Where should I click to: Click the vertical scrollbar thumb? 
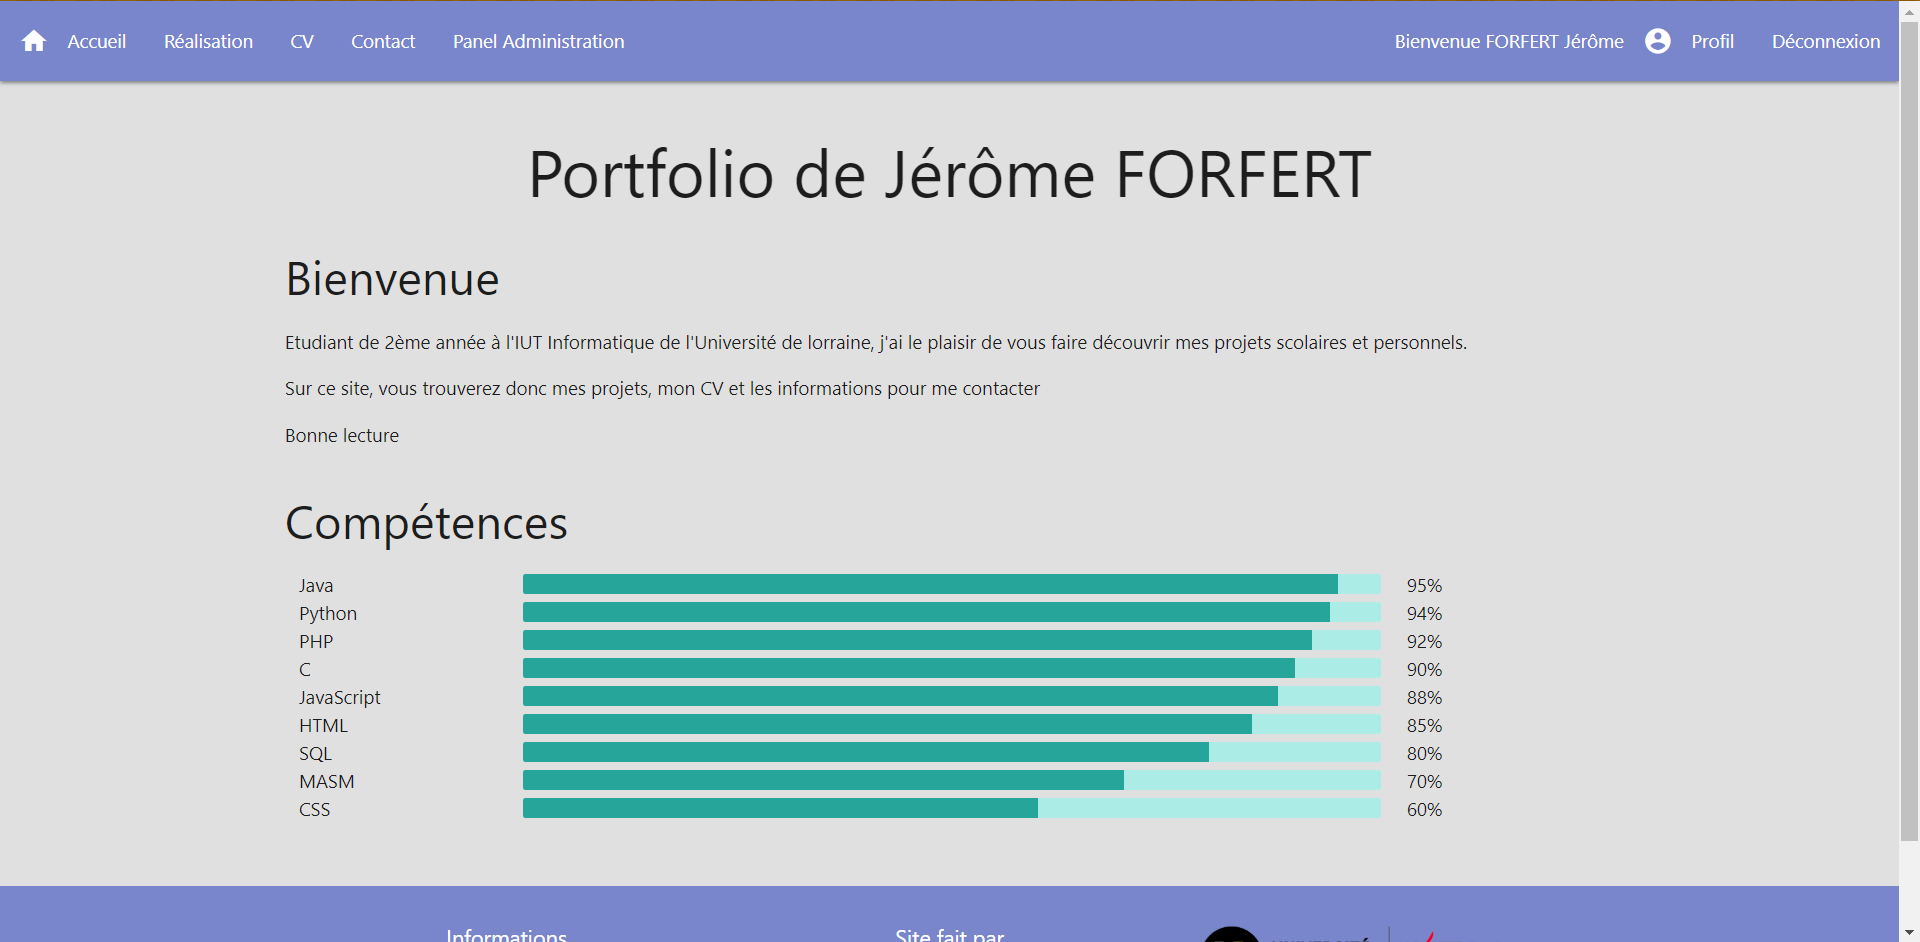tap(1909, 430)
